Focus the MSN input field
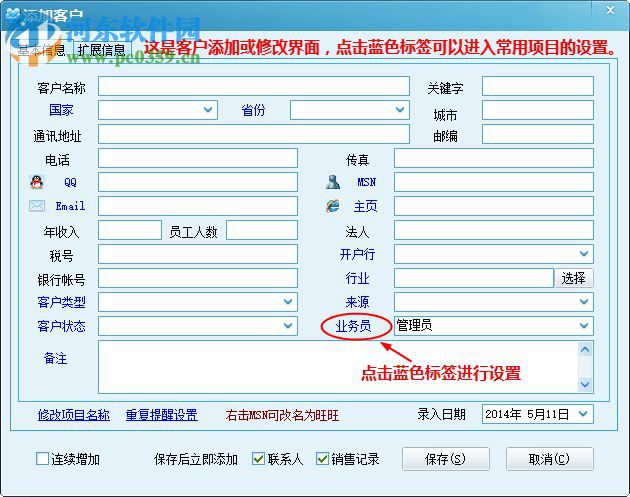 [494, 182]
